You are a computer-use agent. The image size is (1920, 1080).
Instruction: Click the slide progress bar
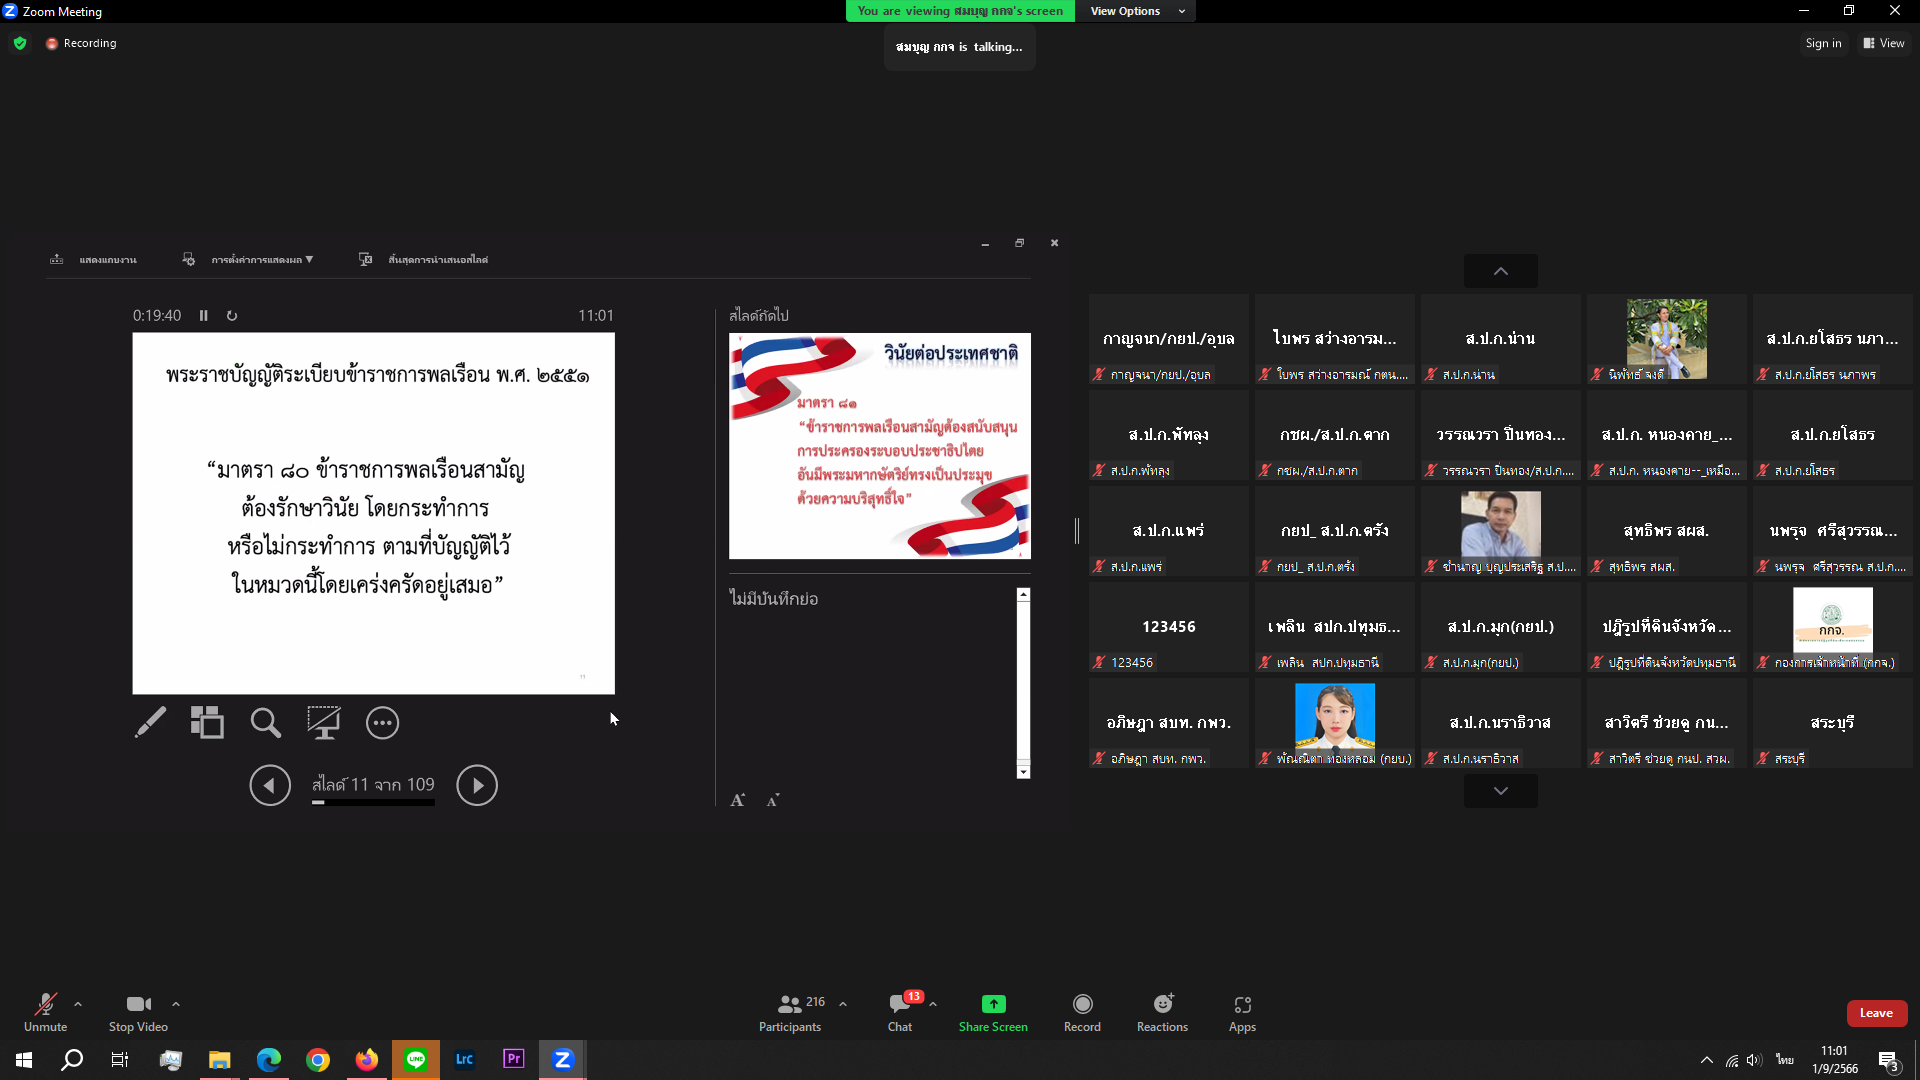[x=373, y=802]
